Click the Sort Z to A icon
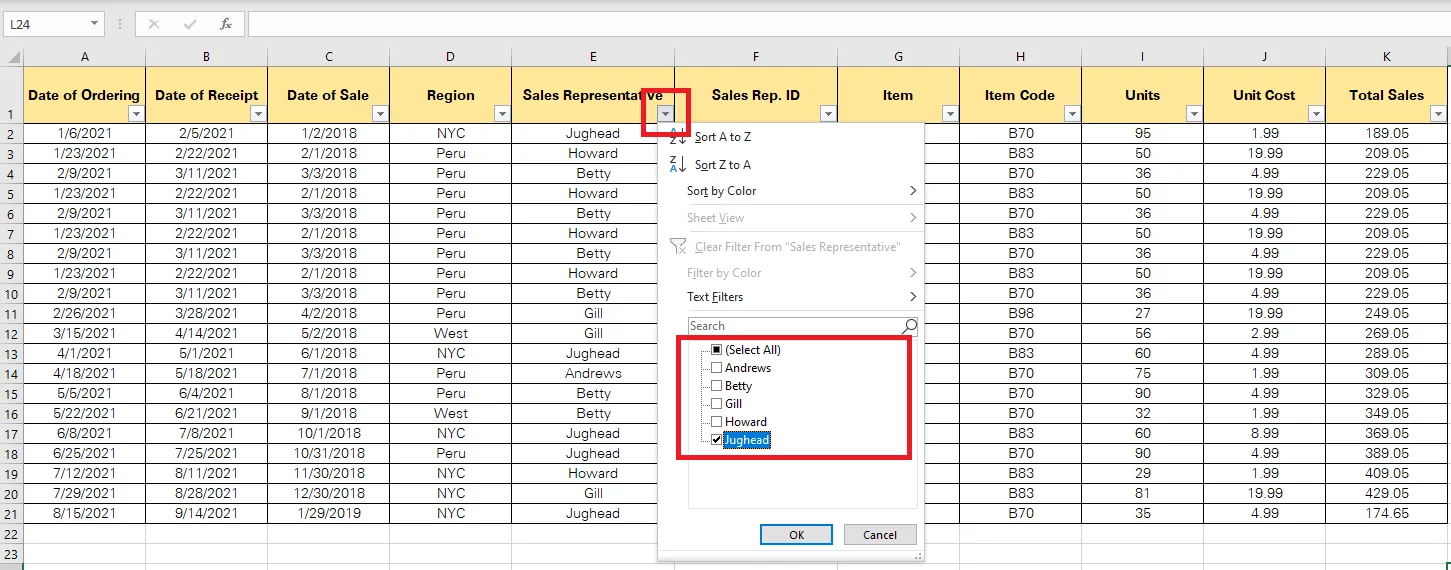Viewport: 1451px width, 570px height. 677,164
